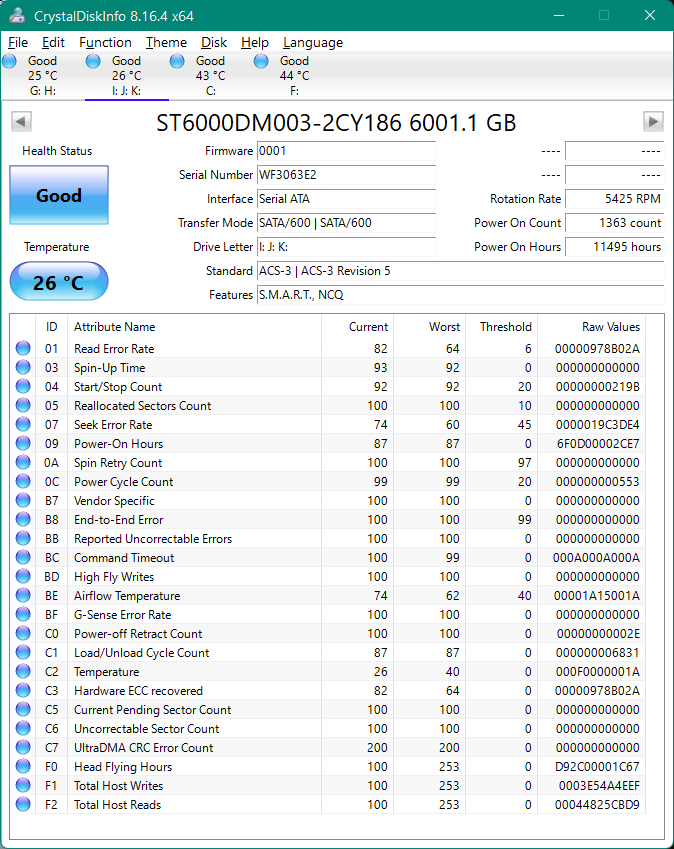Open the Theme menu
This screenshot has height=849, width=674.
[166, 42]
